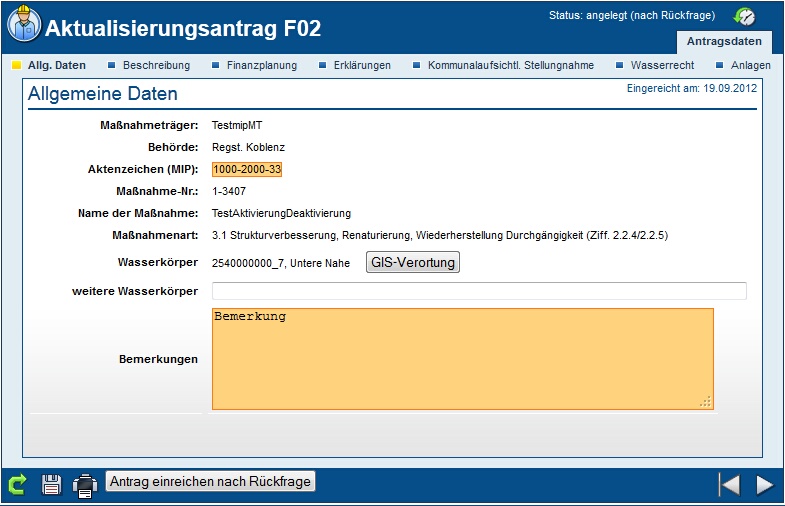Open the Anlagen section
Screen dimensions: 785x506
click(x=743, y=65)
